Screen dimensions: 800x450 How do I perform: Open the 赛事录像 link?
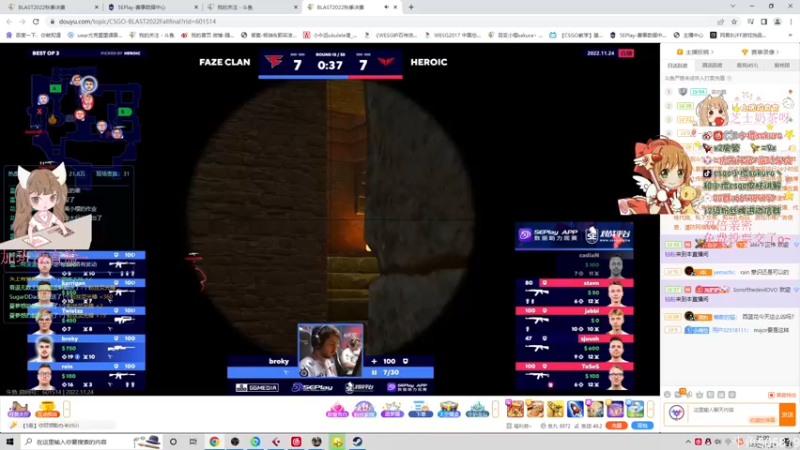pos(760,52)
